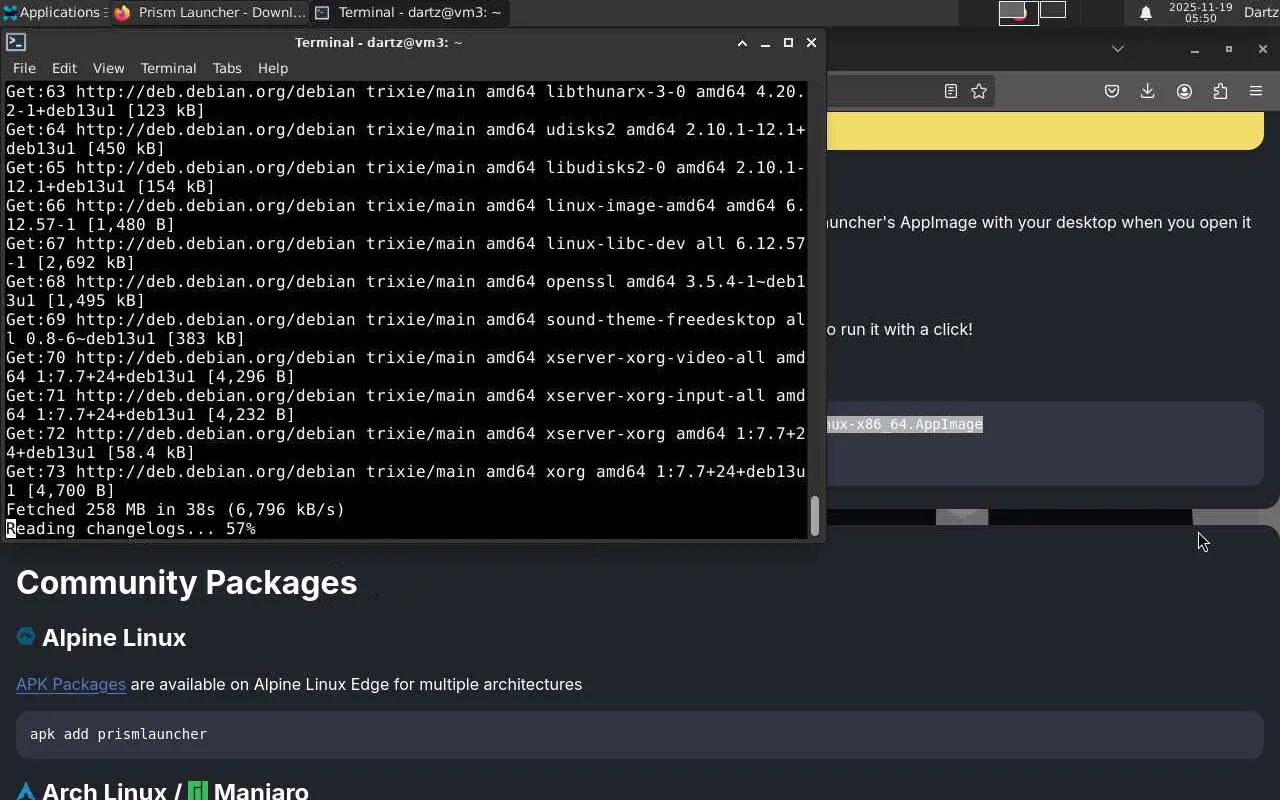Toggle Firefox reader view icon
Viewport: 1280px width, 800px height.
pos(951,91)
